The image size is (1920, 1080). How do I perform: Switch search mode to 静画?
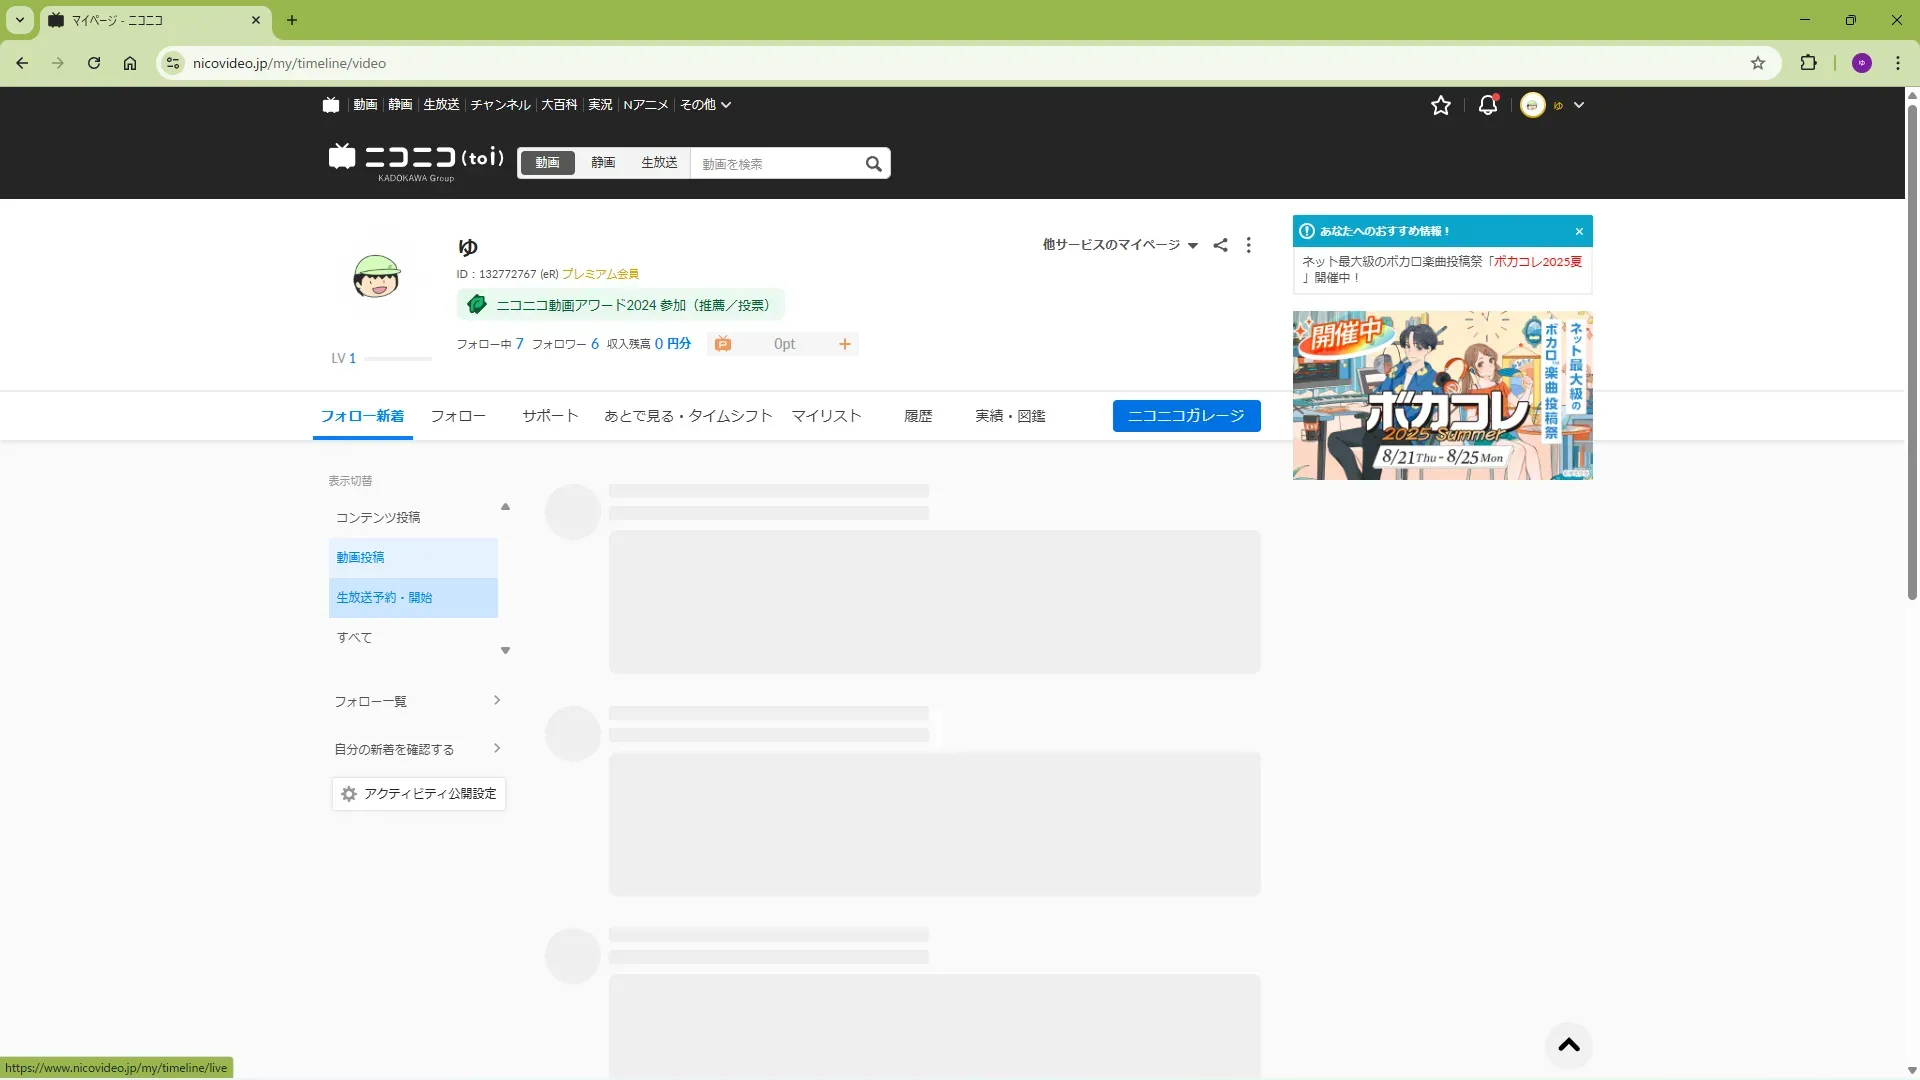click(603, 163)
